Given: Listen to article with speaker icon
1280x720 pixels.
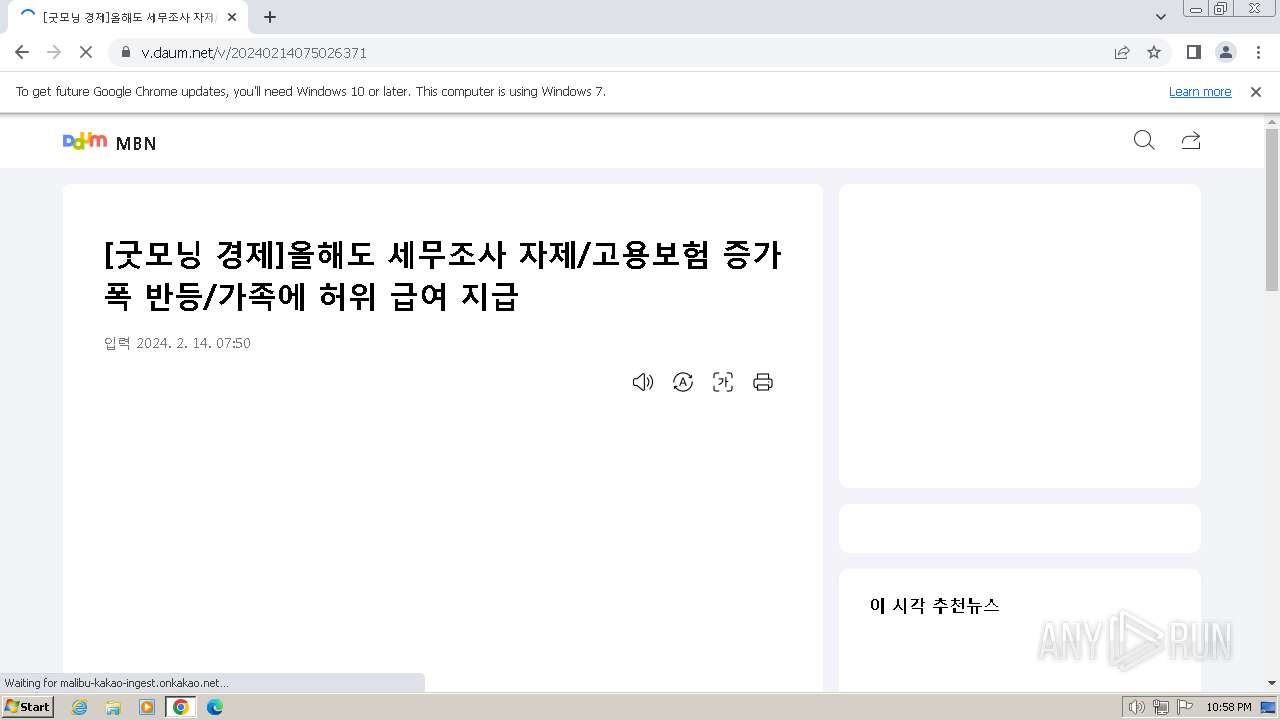Looking at the screenshot, I should (643, 382).
